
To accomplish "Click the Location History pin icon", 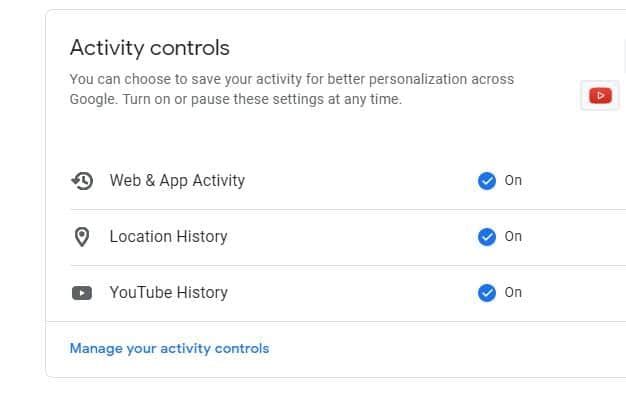I will point(82,237).
